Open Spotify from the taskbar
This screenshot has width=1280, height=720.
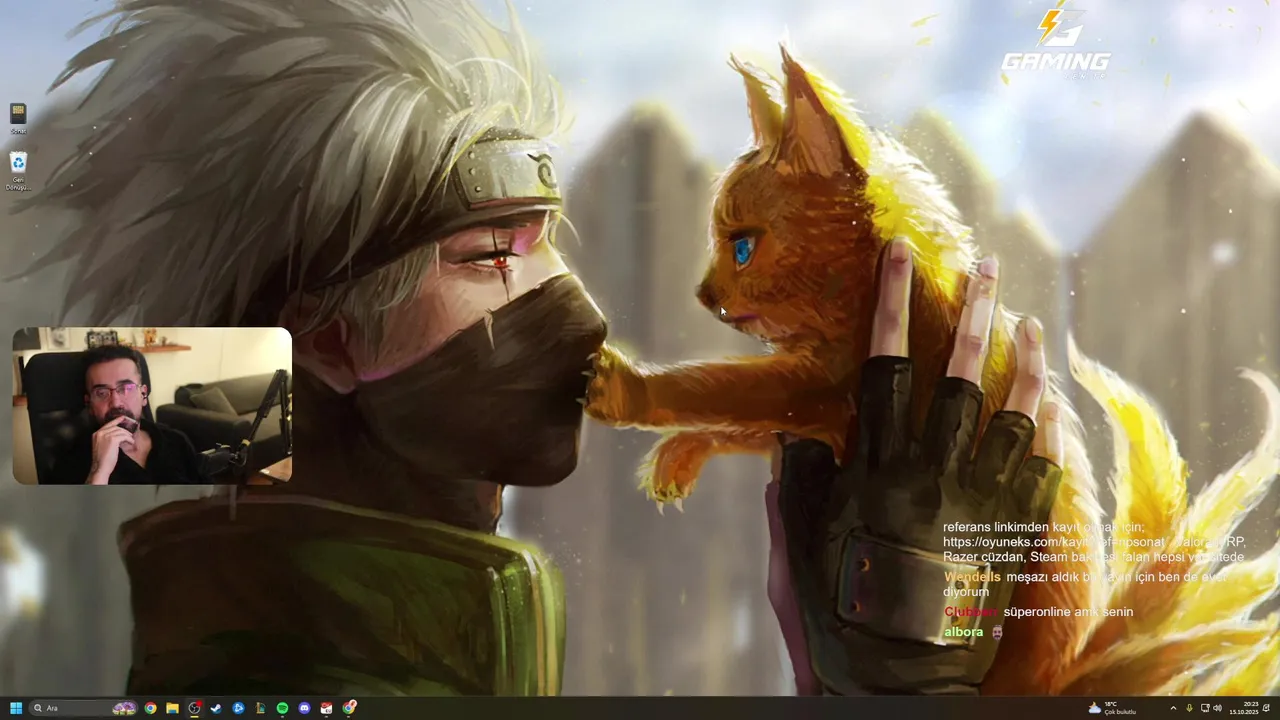[282, 708]
